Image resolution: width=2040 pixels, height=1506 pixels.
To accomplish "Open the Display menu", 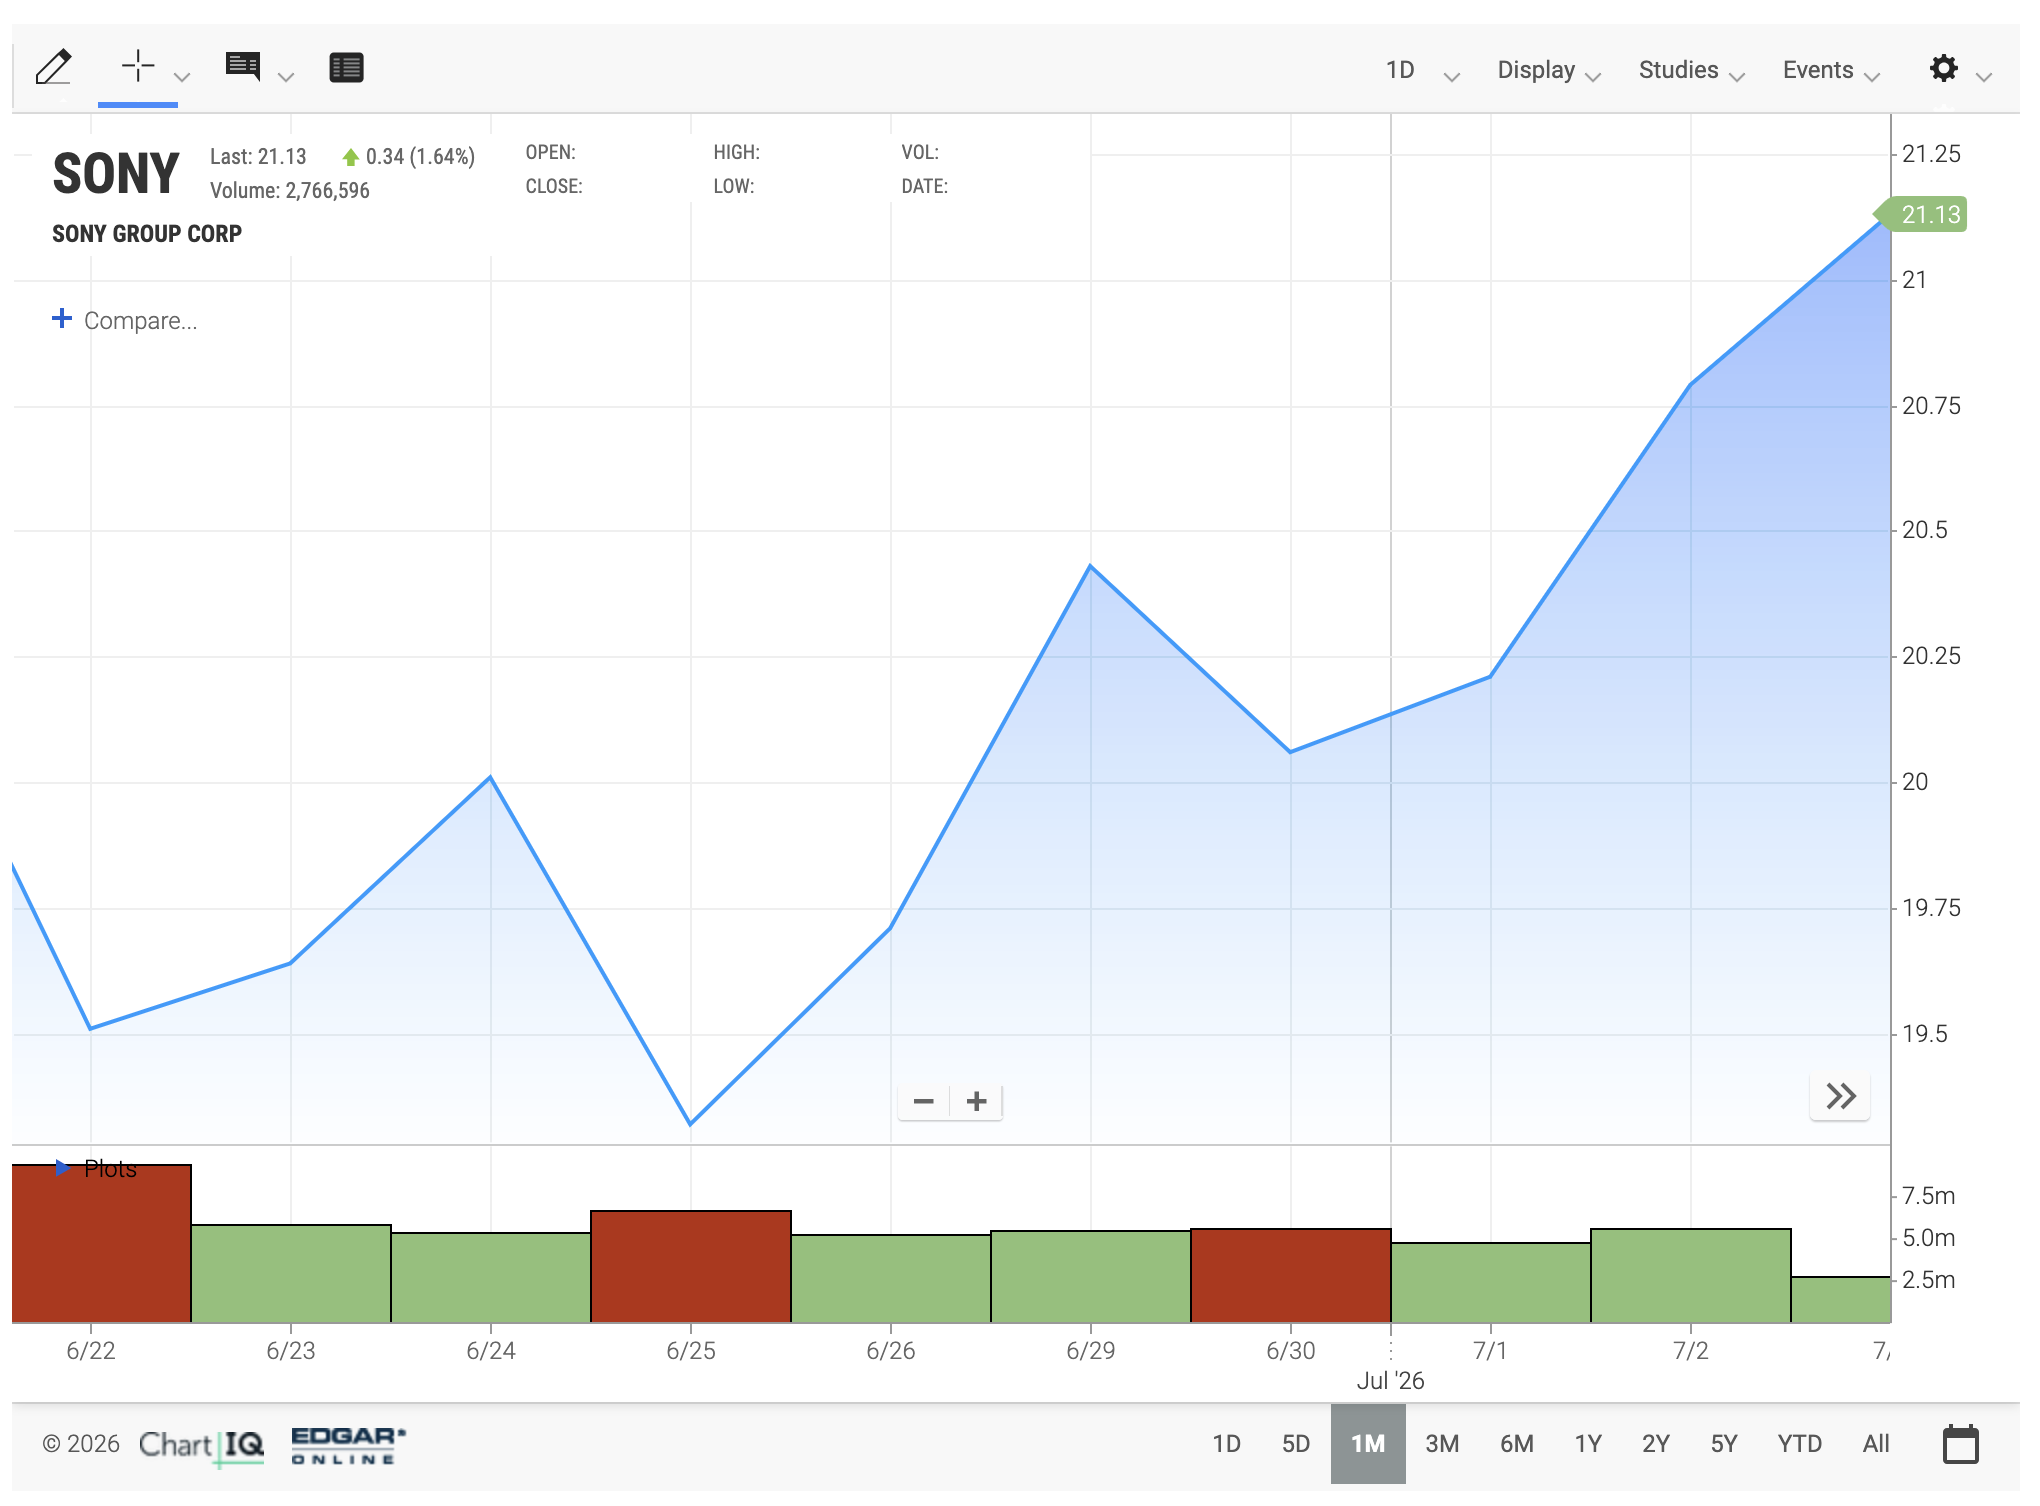I will coord(1549,70).
